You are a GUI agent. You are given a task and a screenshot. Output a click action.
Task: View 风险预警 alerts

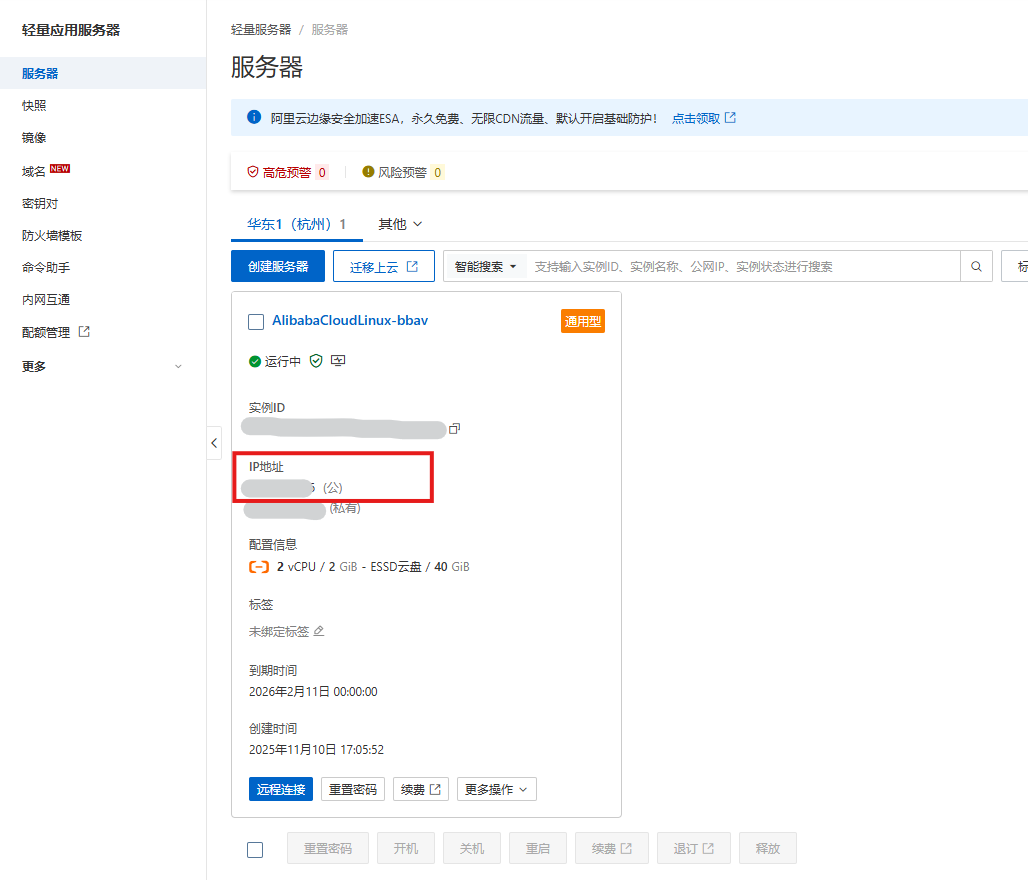click(403, 172)
